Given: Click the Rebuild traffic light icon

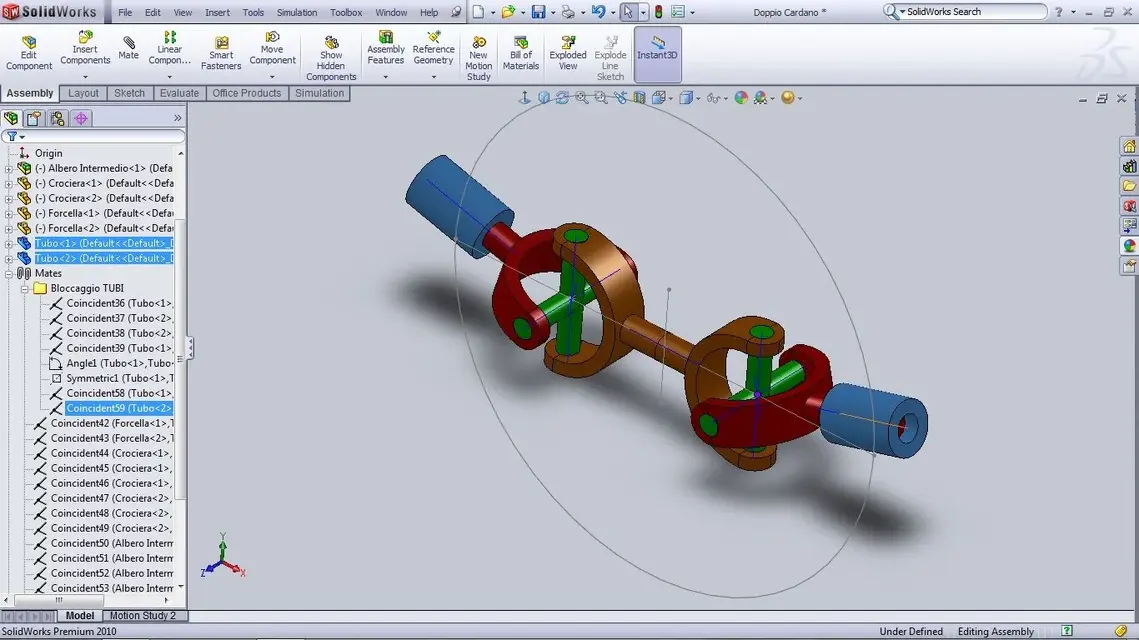Looking at the screenshot, I should [659, 12].
